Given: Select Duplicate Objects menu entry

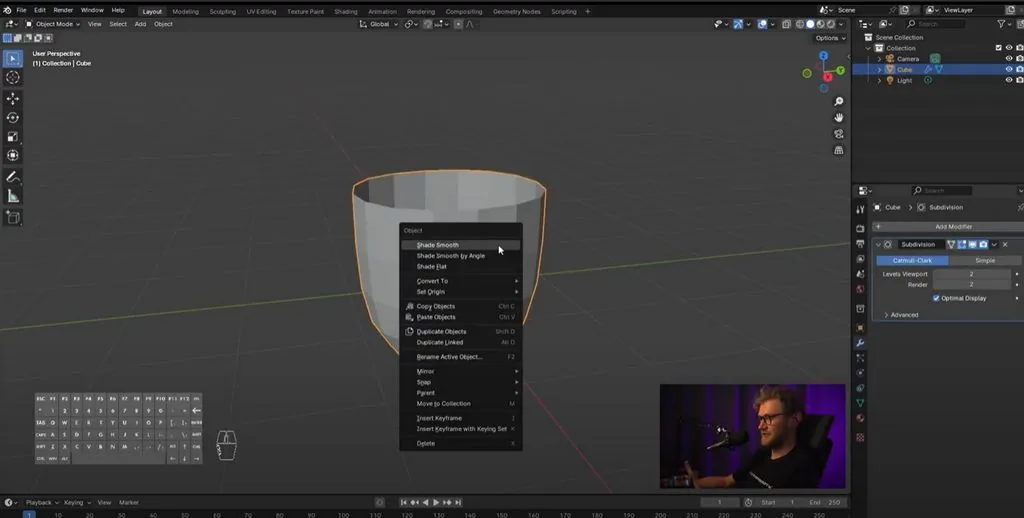Looking at the screenshot, I should 460,331.
